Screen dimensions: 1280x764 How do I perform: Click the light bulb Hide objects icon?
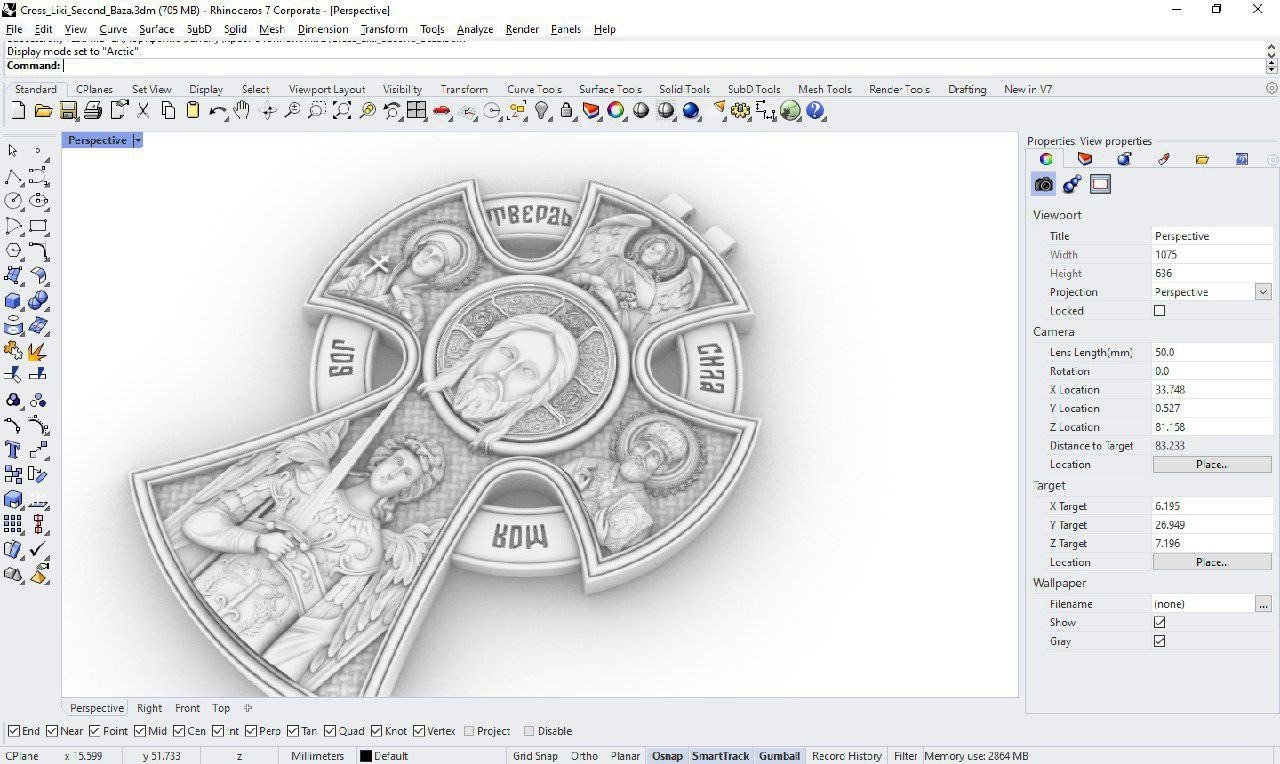click(542, 111)
